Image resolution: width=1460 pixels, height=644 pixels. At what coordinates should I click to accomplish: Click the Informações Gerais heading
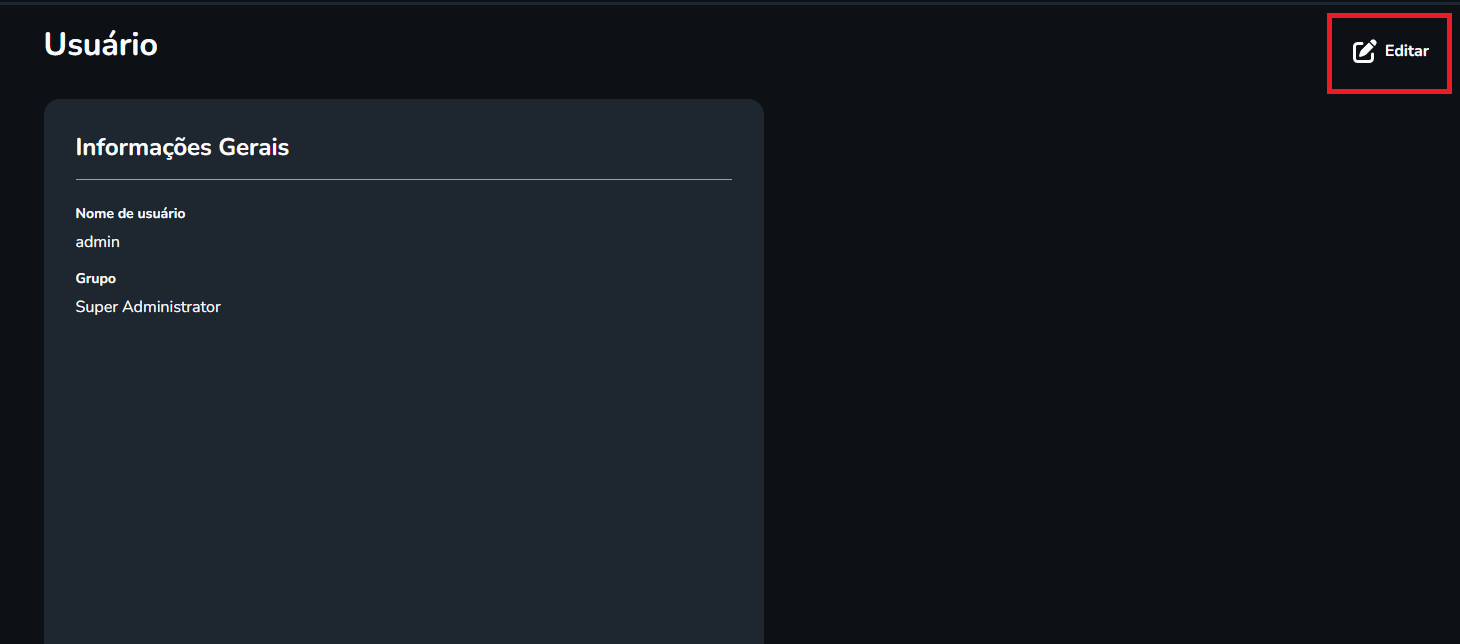[182, 147]
